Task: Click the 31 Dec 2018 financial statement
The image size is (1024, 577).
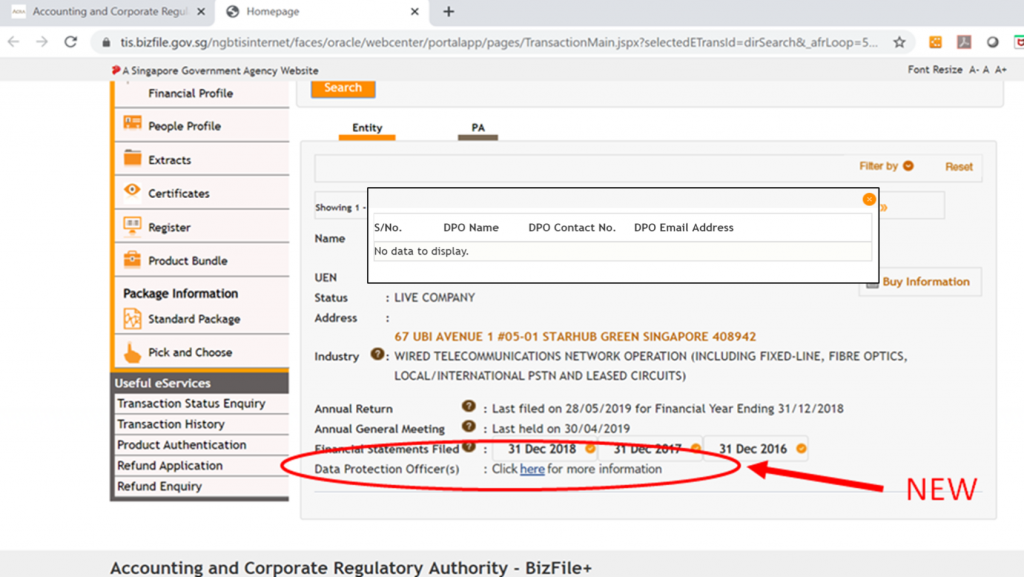Action: pyautogui.click(x=542, y=449)
